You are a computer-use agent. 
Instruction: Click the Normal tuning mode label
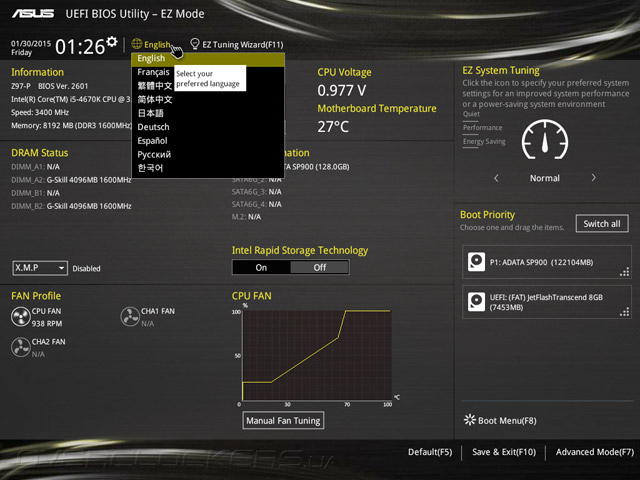pos(544,178)
